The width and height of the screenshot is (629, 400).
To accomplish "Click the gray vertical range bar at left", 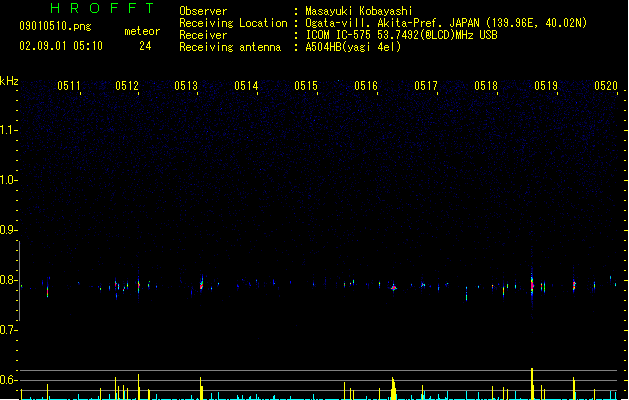I will click(x=19, y=281).
